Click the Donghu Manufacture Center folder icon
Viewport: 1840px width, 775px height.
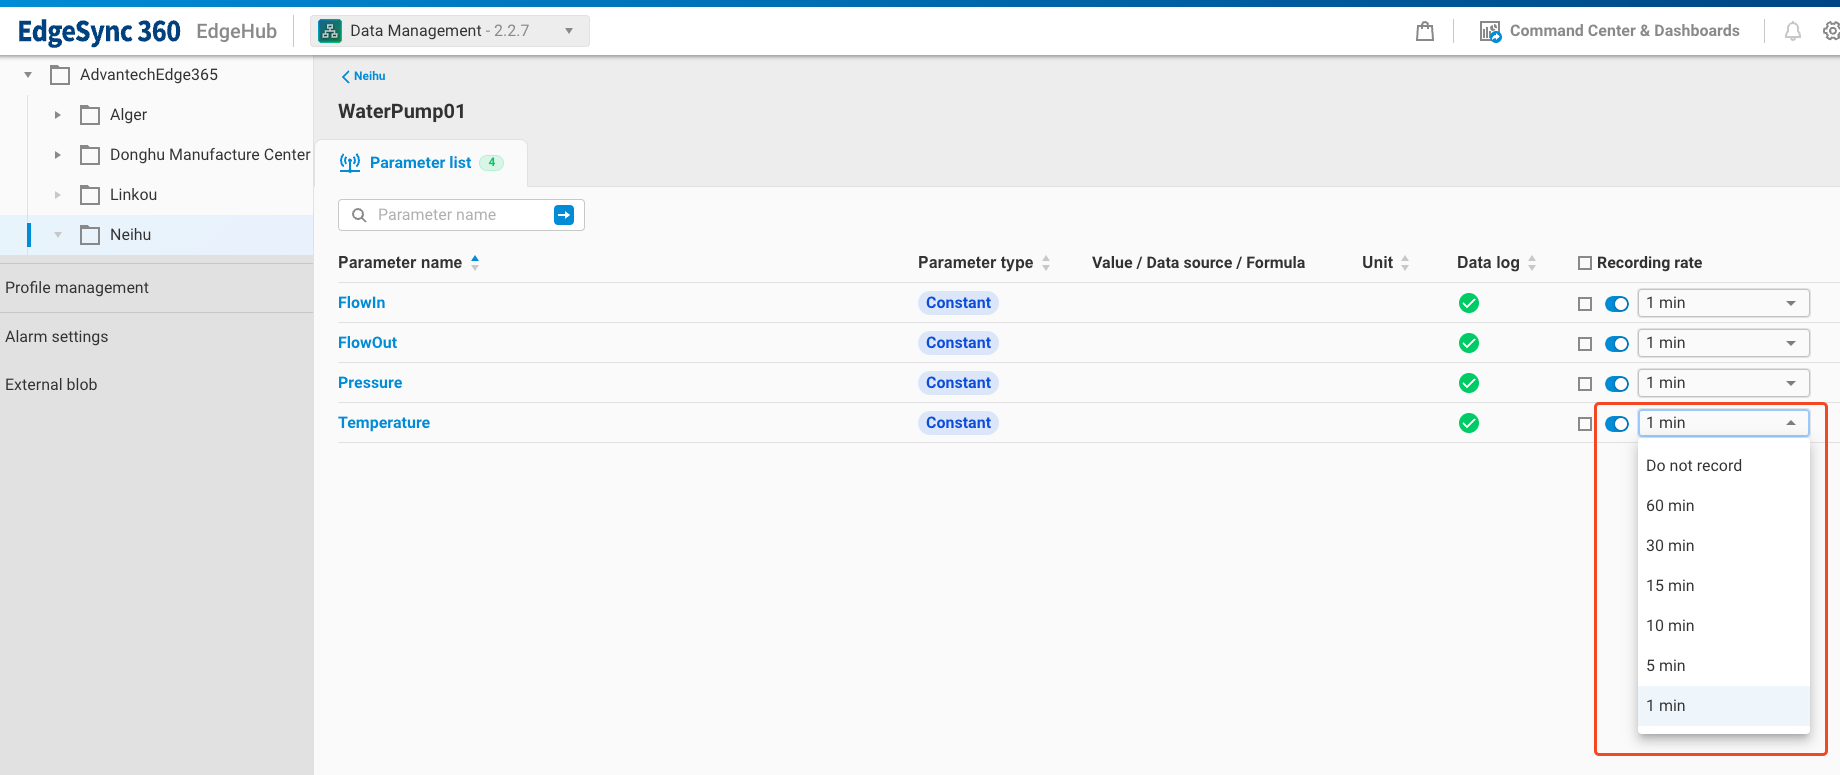[90, 155]
